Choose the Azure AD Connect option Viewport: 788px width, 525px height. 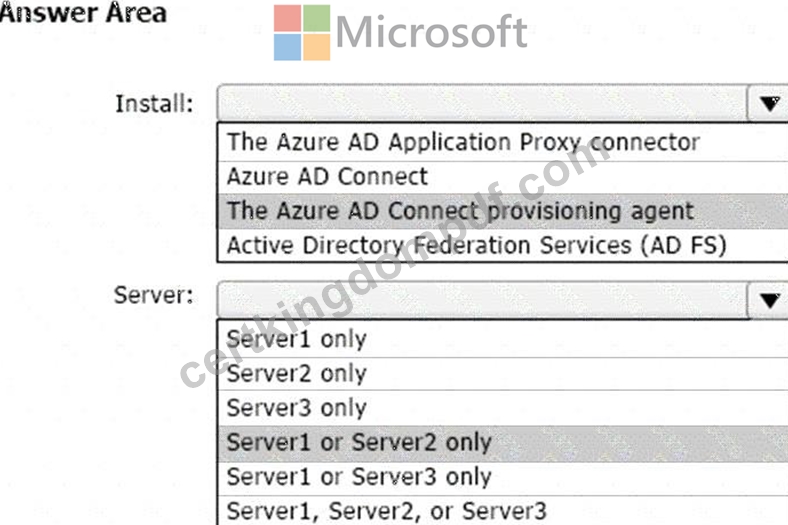(503, 177)
